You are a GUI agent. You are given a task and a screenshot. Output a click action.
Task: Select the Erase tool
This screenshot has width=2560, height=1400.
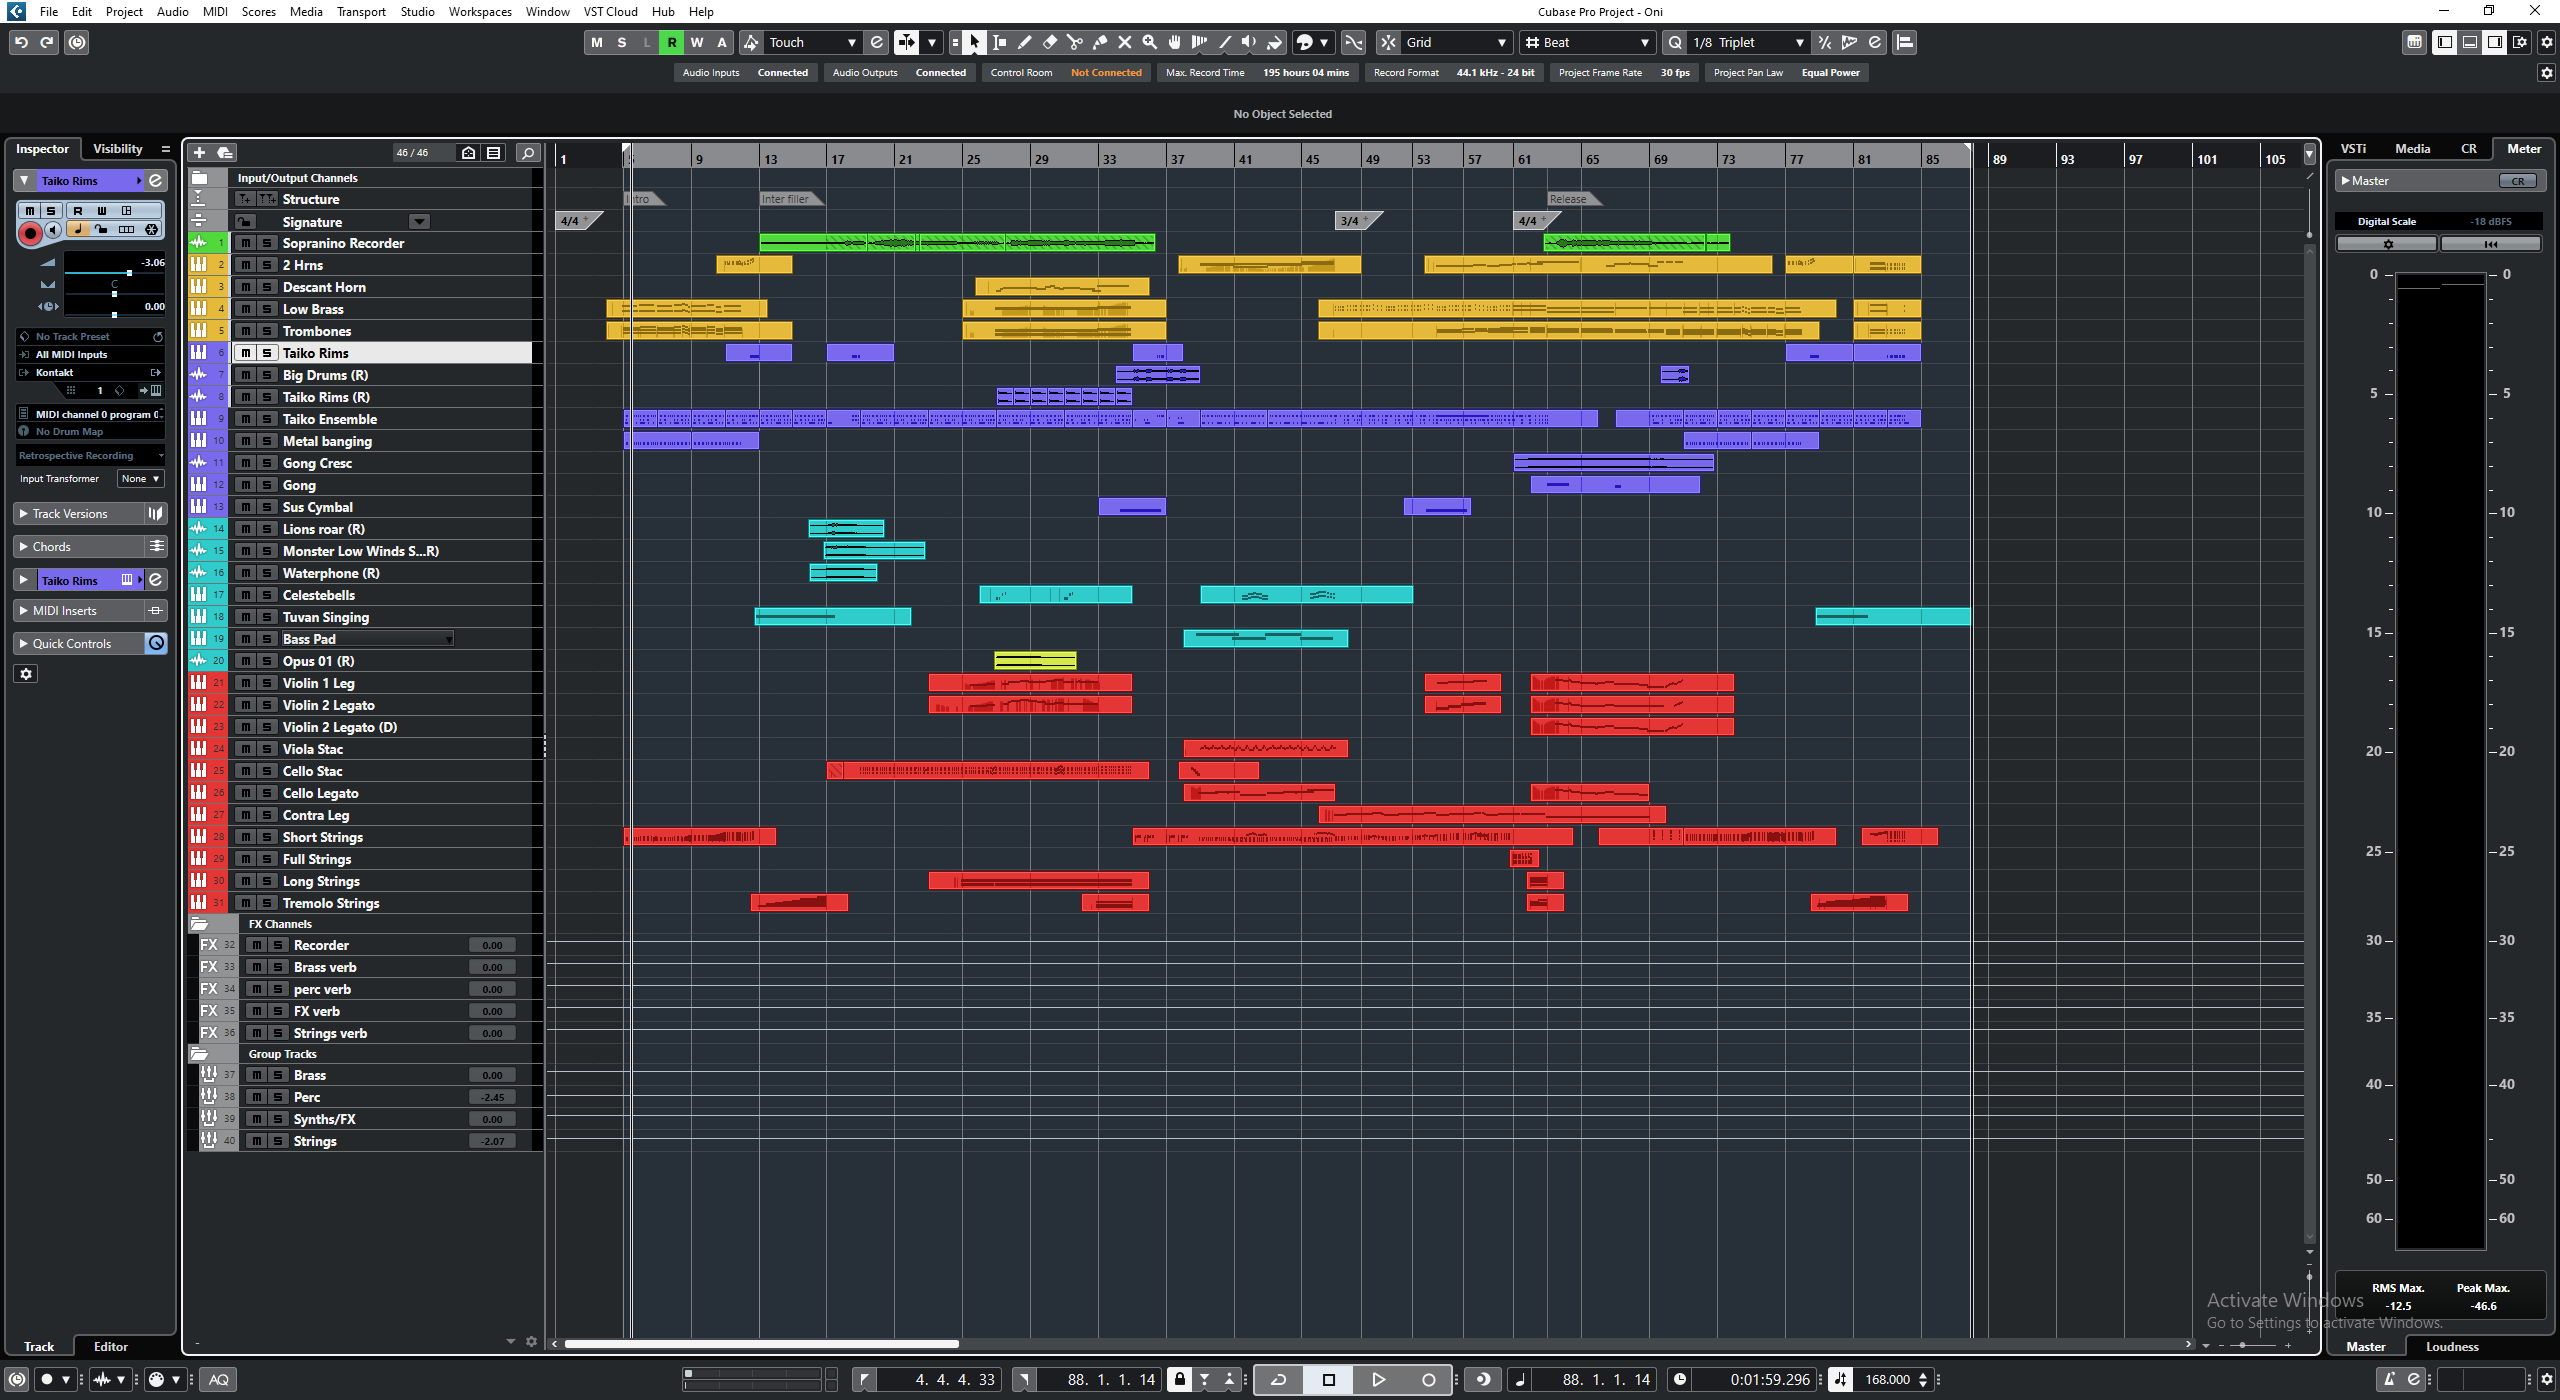1049,42
